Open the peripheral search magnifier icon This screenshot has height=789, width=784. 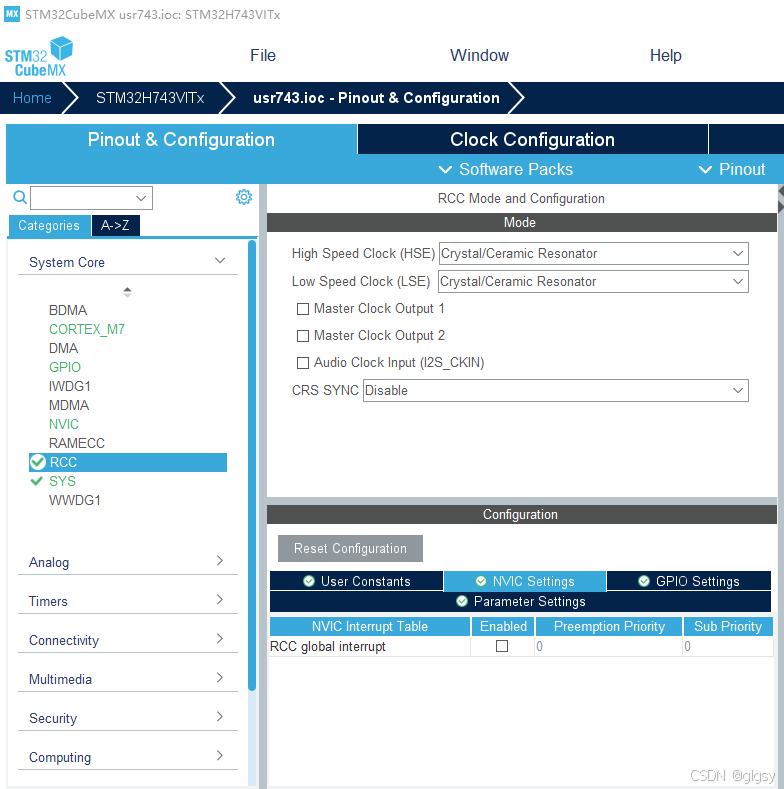point(20,197)
